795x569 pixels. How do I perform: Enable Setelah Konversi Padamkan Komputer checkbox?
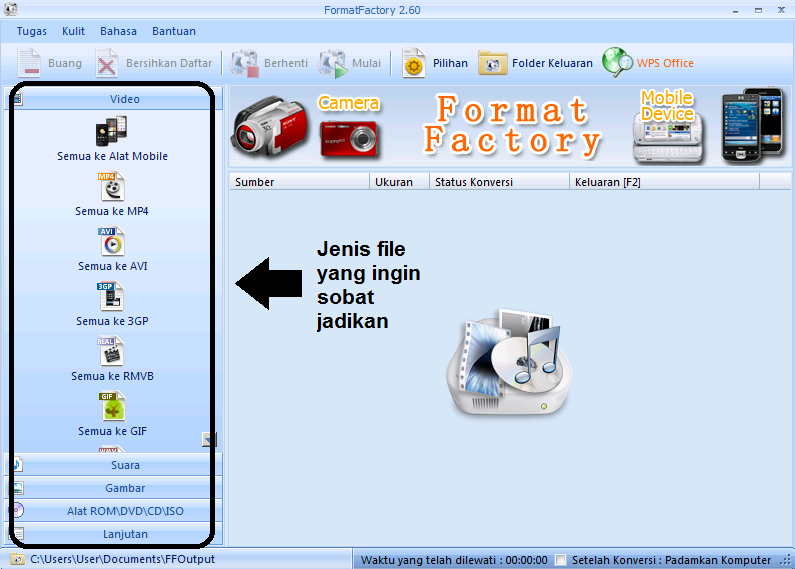point(561,560)
